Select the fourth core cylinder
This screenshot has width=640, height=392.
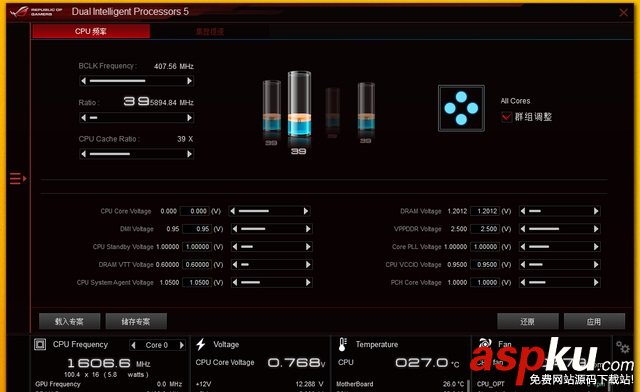coord(366,107)
